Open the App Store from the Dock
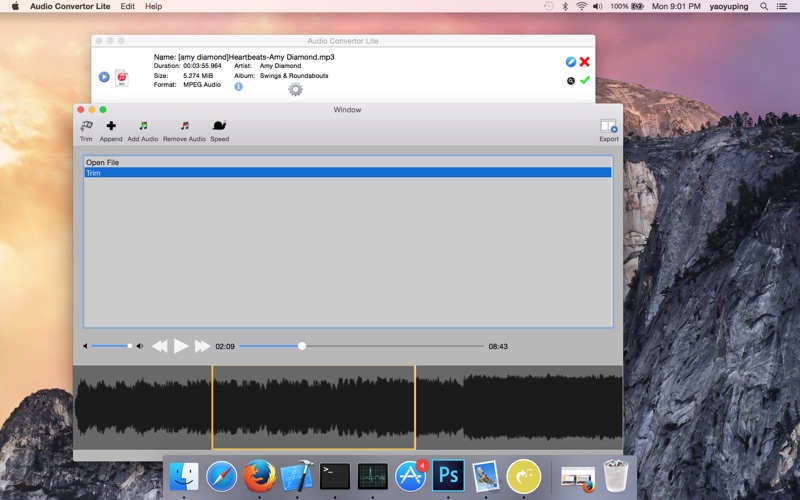The width and height of the screenshot is (800, 500). 411,476
